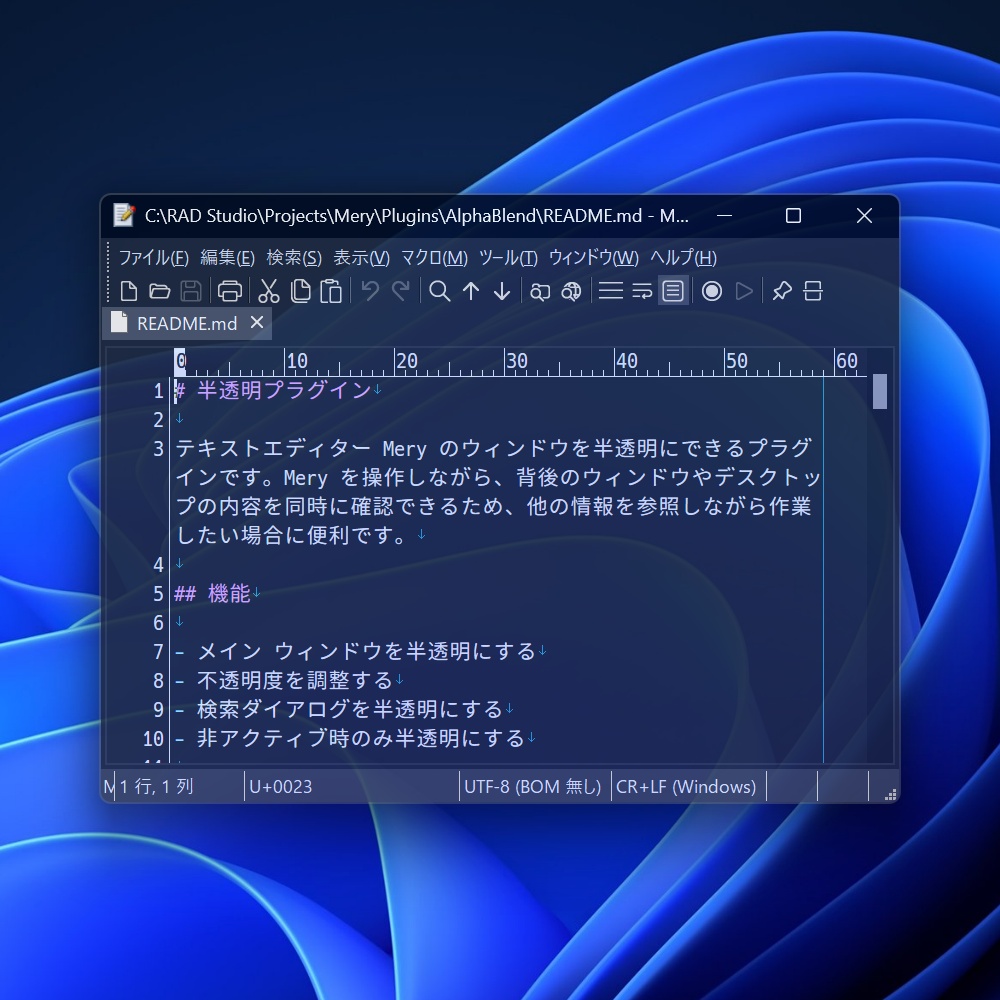Print the document using the printer icon
The width and height of the screenshot is (1000, 1000).
(x=230, y=291)
